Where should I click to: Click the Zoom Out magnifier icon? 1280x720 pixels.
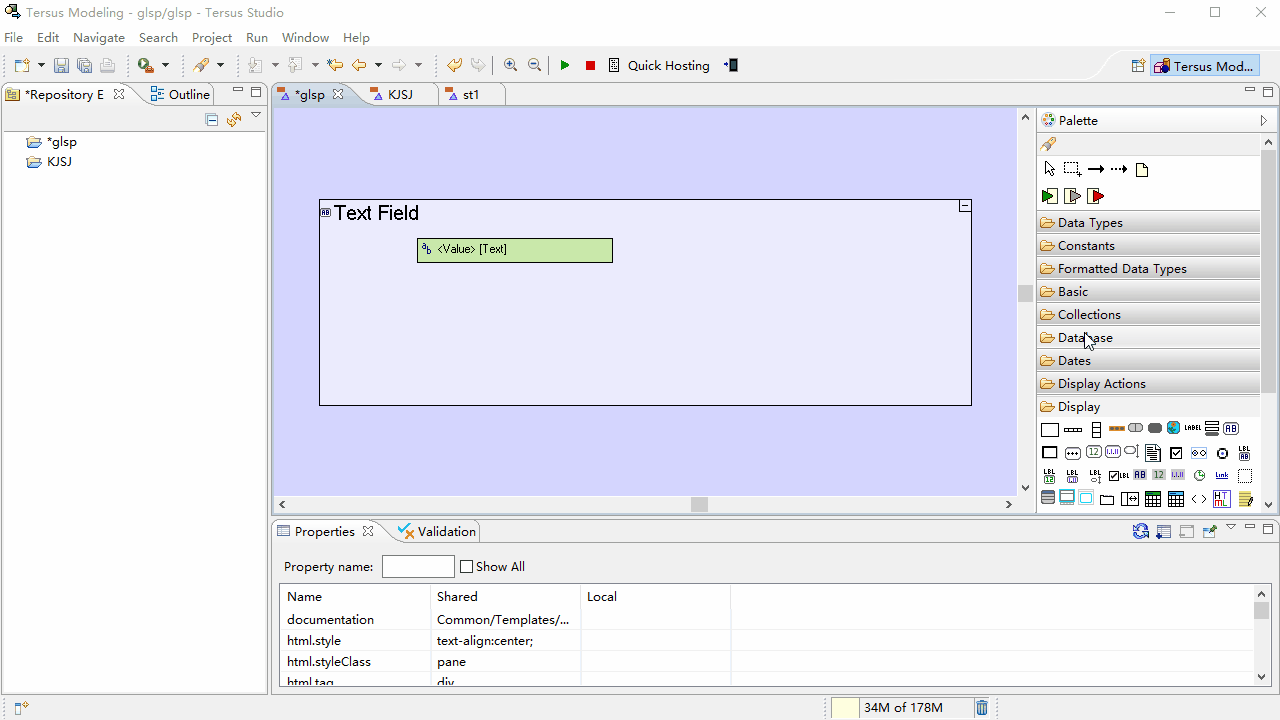pos(534,65)
